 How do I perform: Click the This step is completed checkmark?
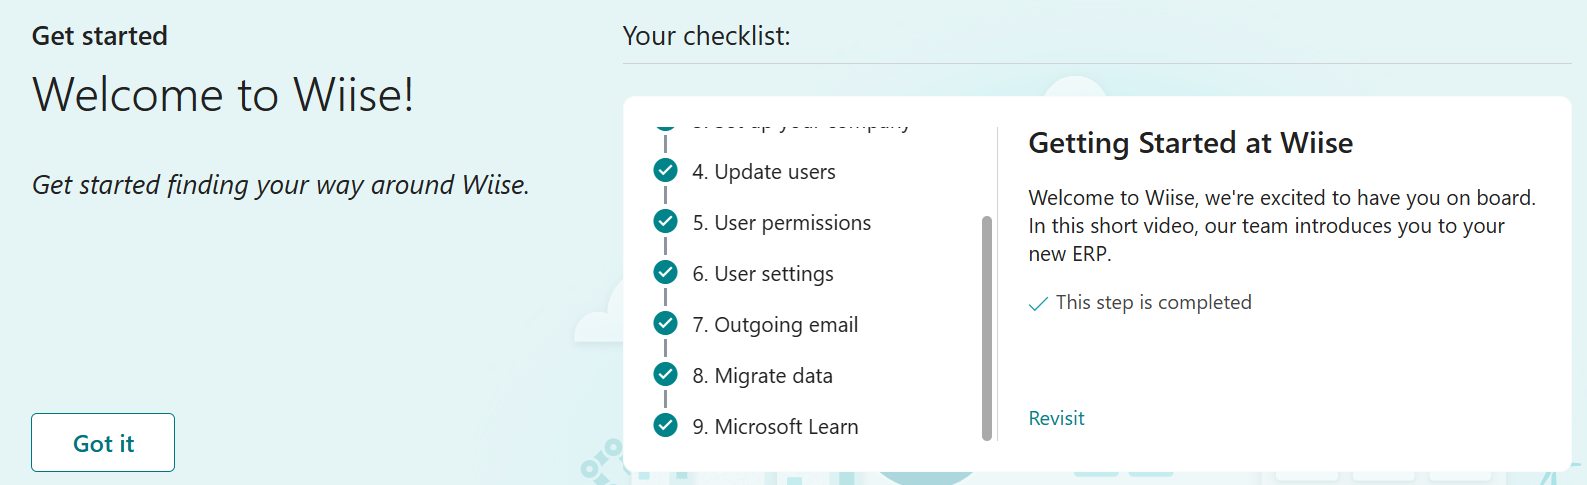(x=1039, y=304)
